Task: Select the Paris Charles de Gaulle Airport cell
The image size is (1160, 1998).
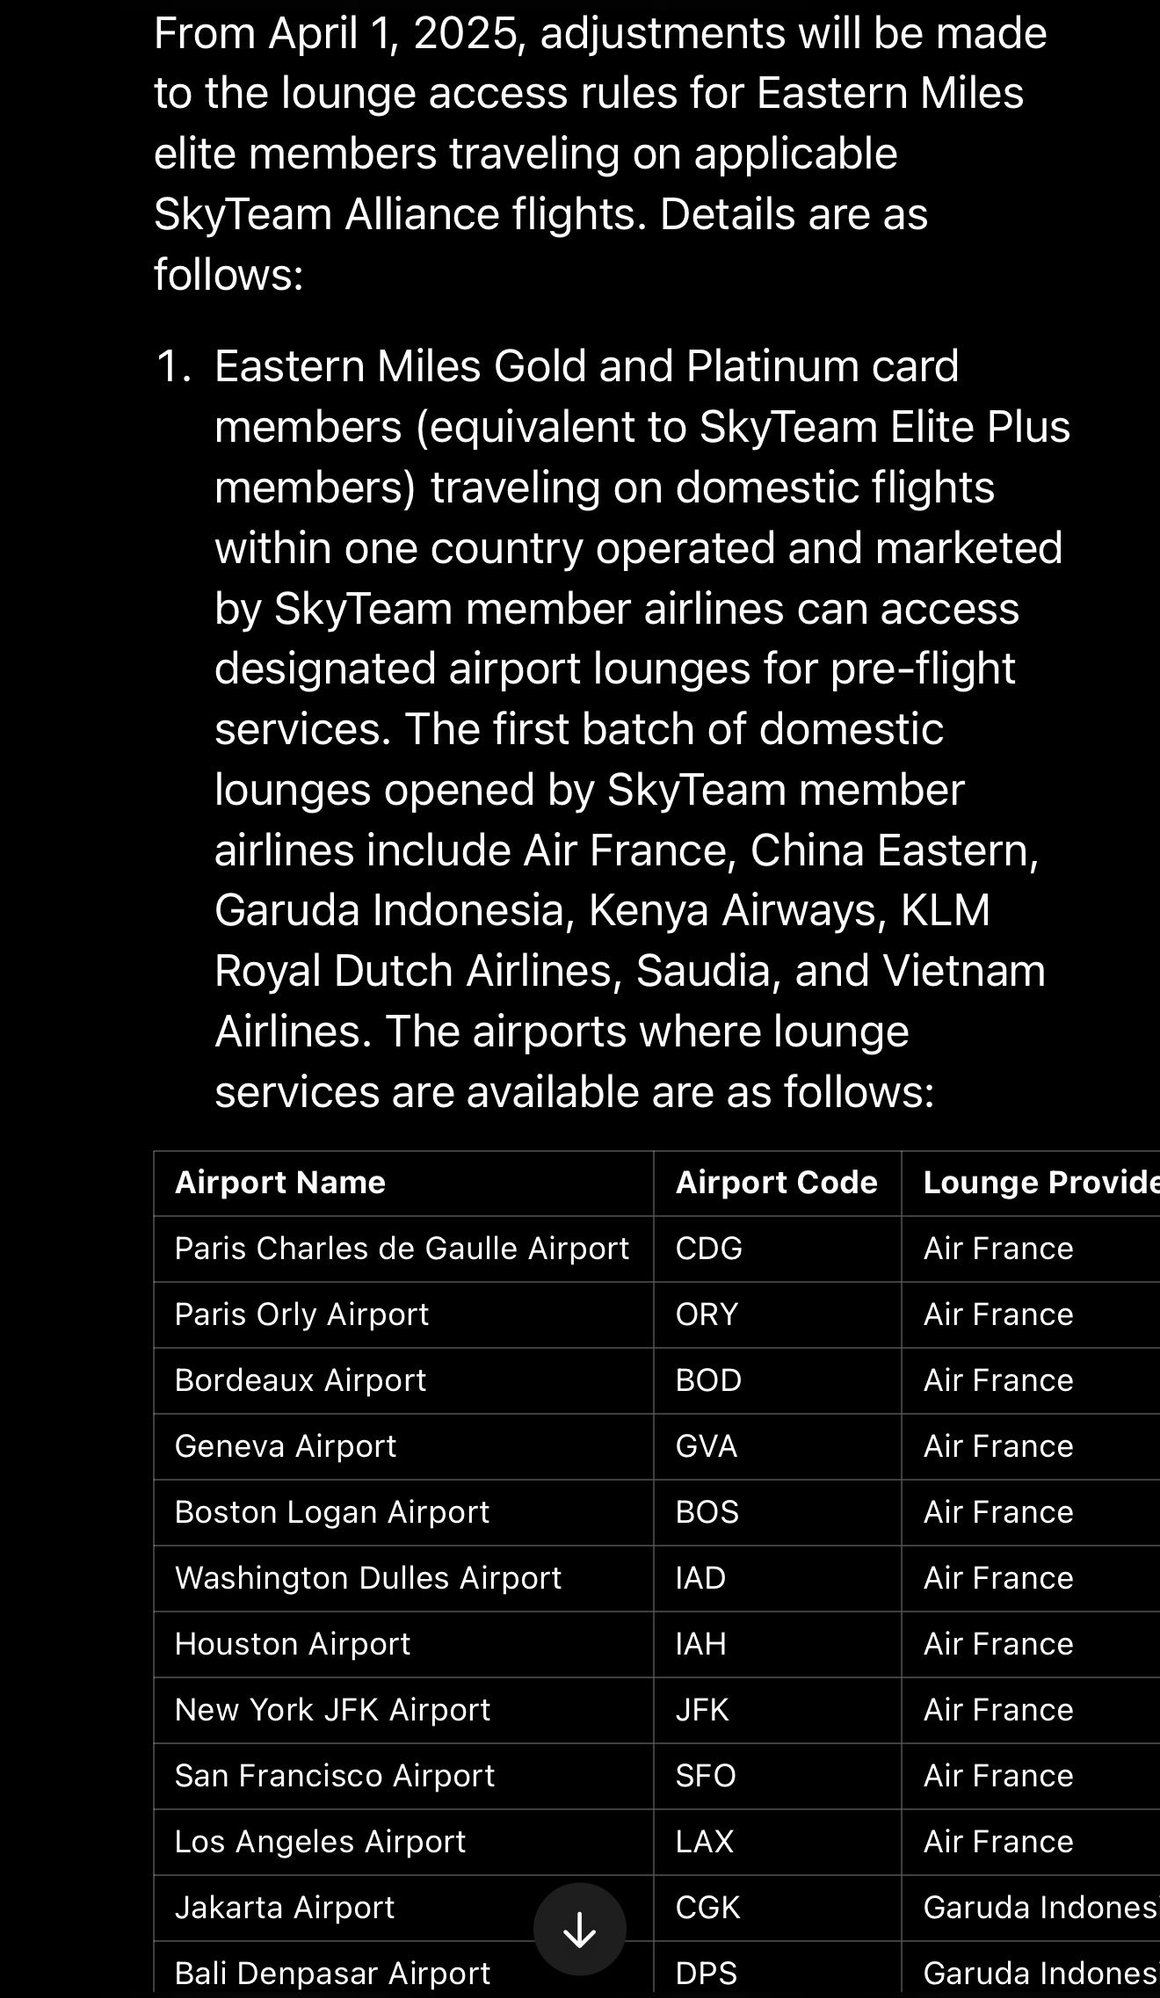Action: (401, 1248)
